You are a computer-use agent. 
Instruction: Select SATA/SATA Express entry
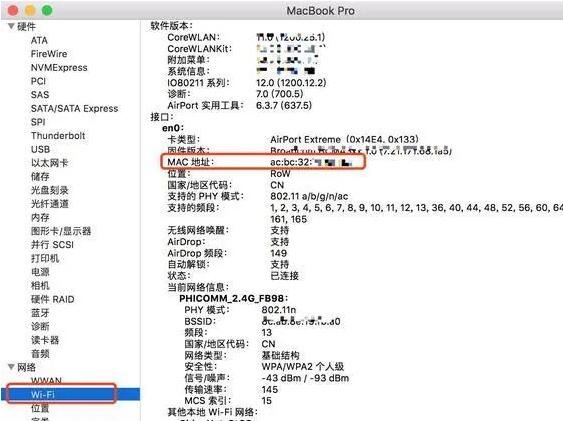coord(74,108)
